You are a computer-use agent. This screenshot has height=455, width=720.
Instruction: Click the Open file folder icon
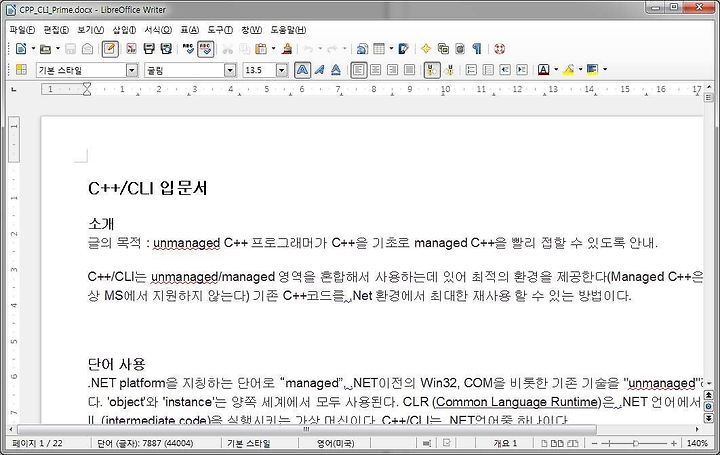(45, 49)
